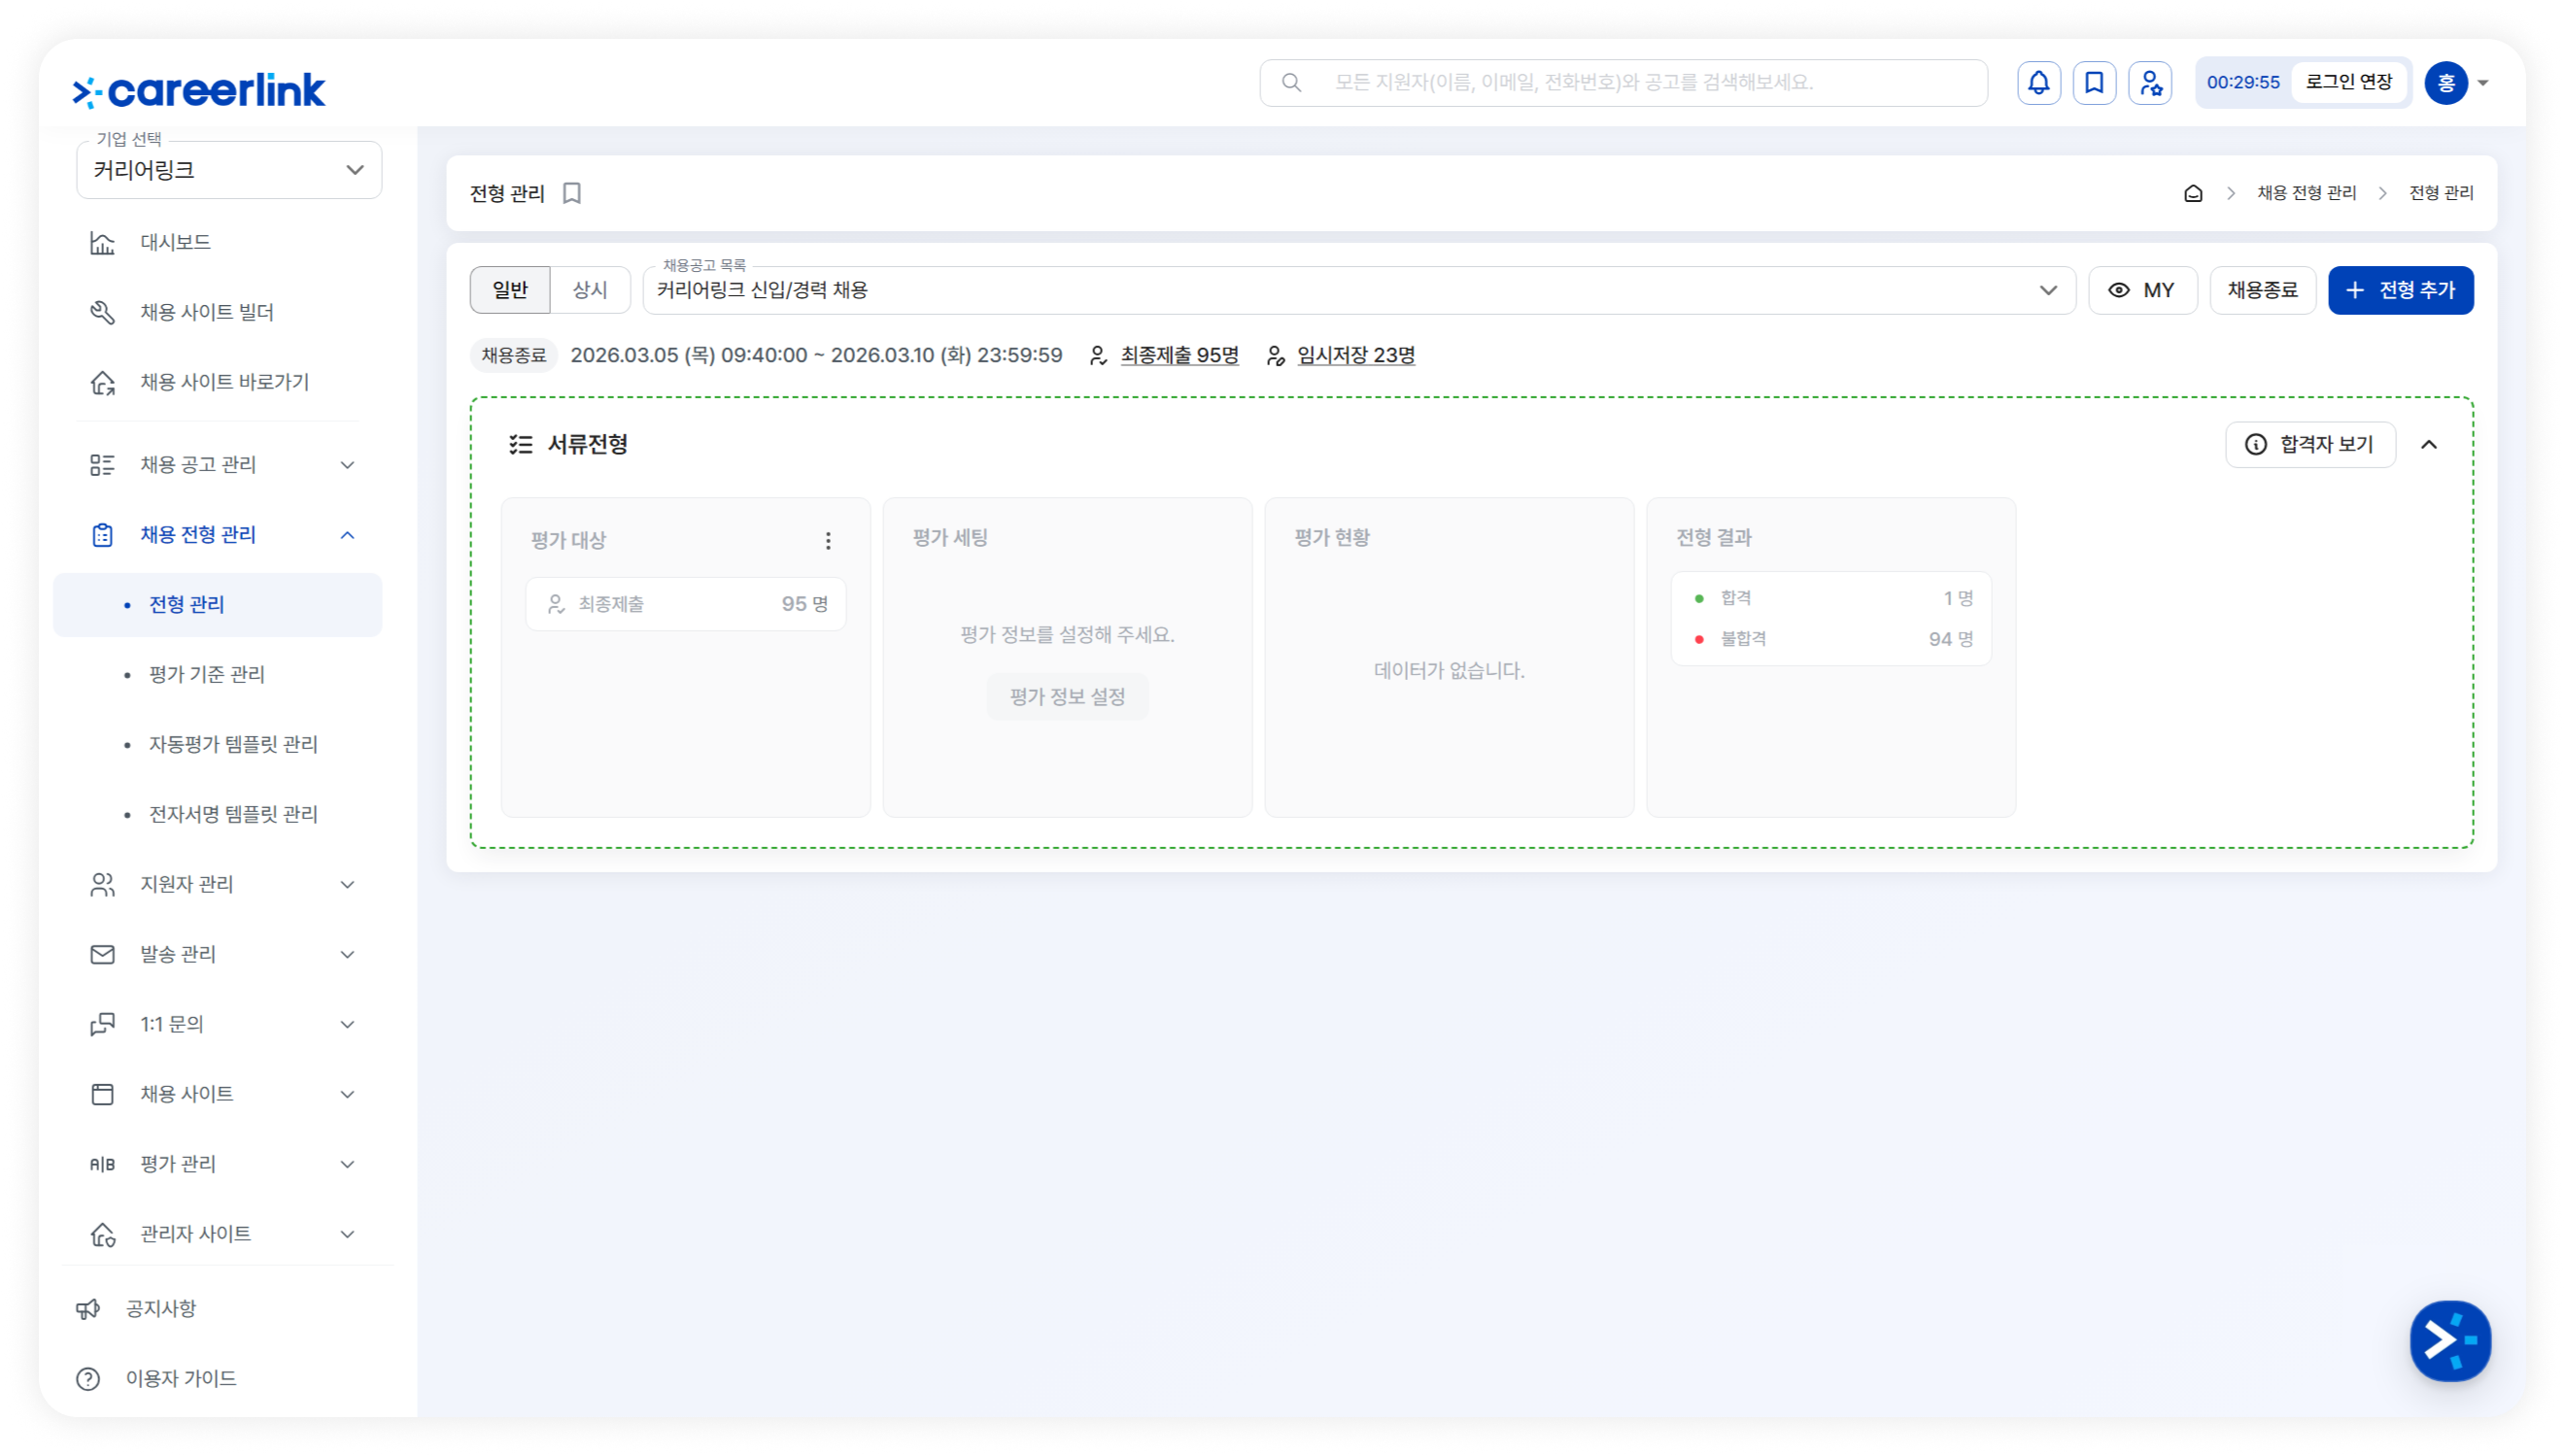Toggle the MY view filter
Screen dimensions: 2565x1456
click(x=2142, y=290)
